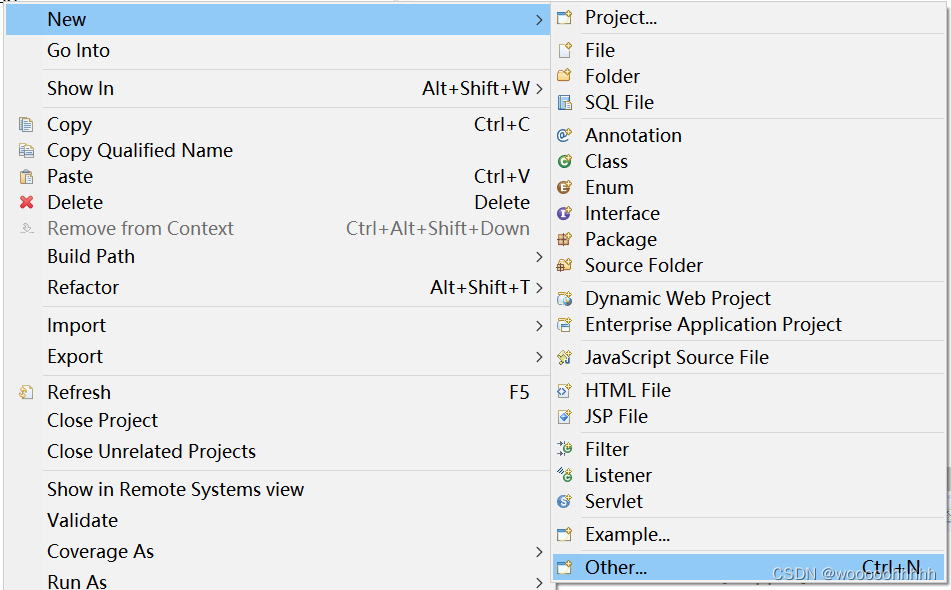Click the Interface icon
Screen dimensions: 951x590
(565, 213)
